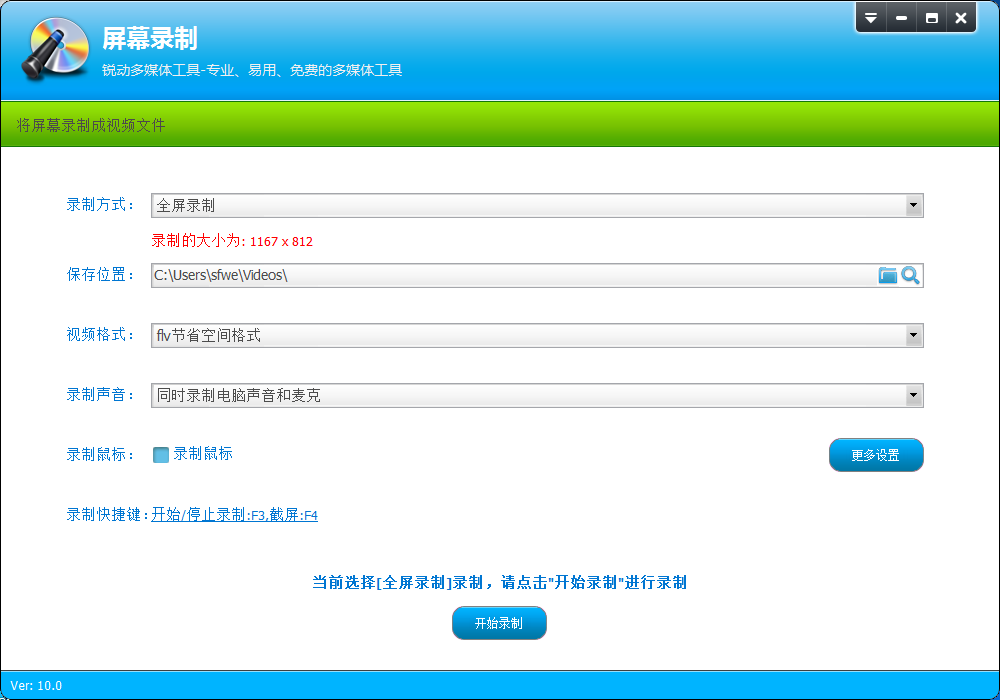This screenshot has height=700, width=1000.
Task: Click the magnifier icon to view save location
Action: point(911,275)
